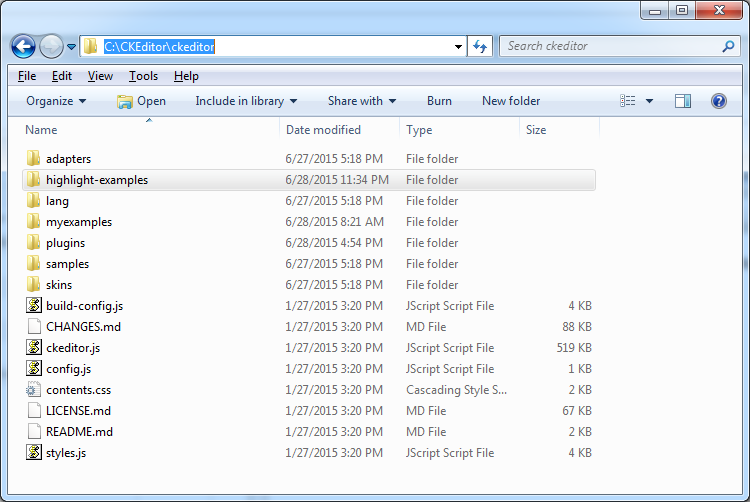Open the Tools menu

click(x=143, y=76)
